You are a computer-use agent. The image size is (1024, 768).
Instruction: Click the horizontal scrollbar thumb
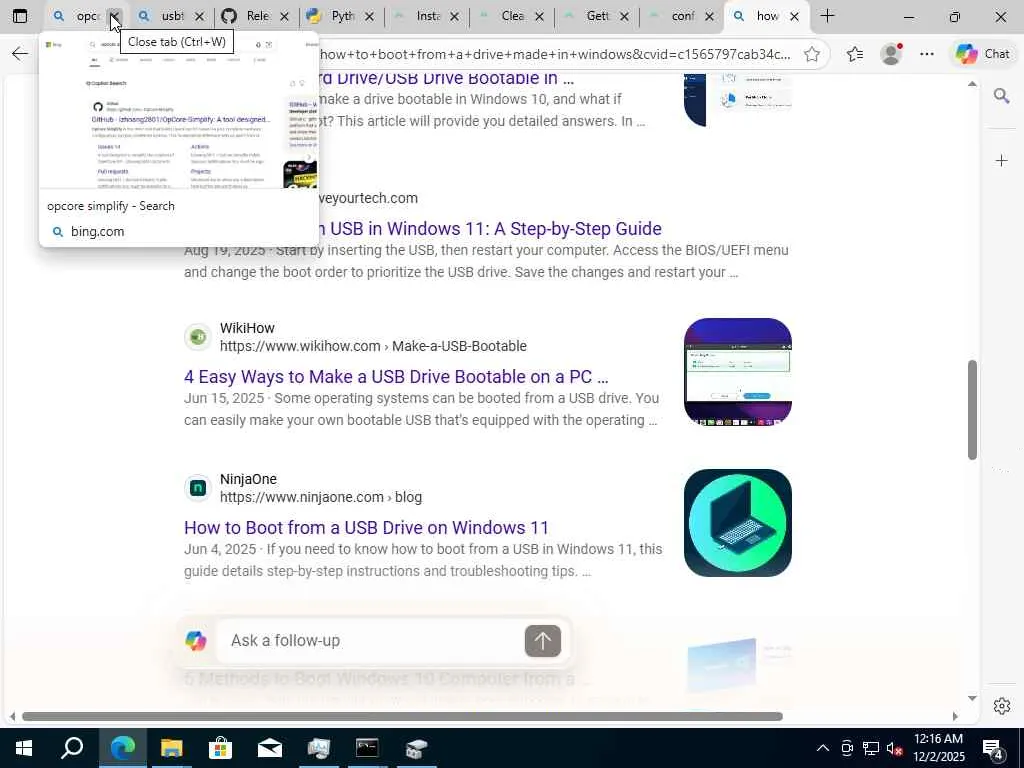point(402,716)
